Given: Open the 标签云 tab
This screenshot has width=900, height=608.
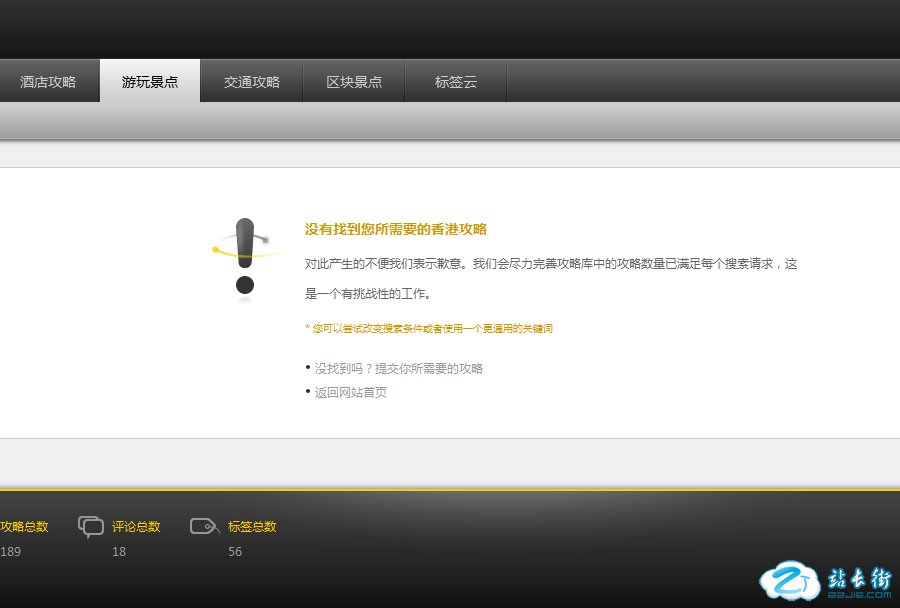Looking at the screenshot, I should click(x=456, y=82).
